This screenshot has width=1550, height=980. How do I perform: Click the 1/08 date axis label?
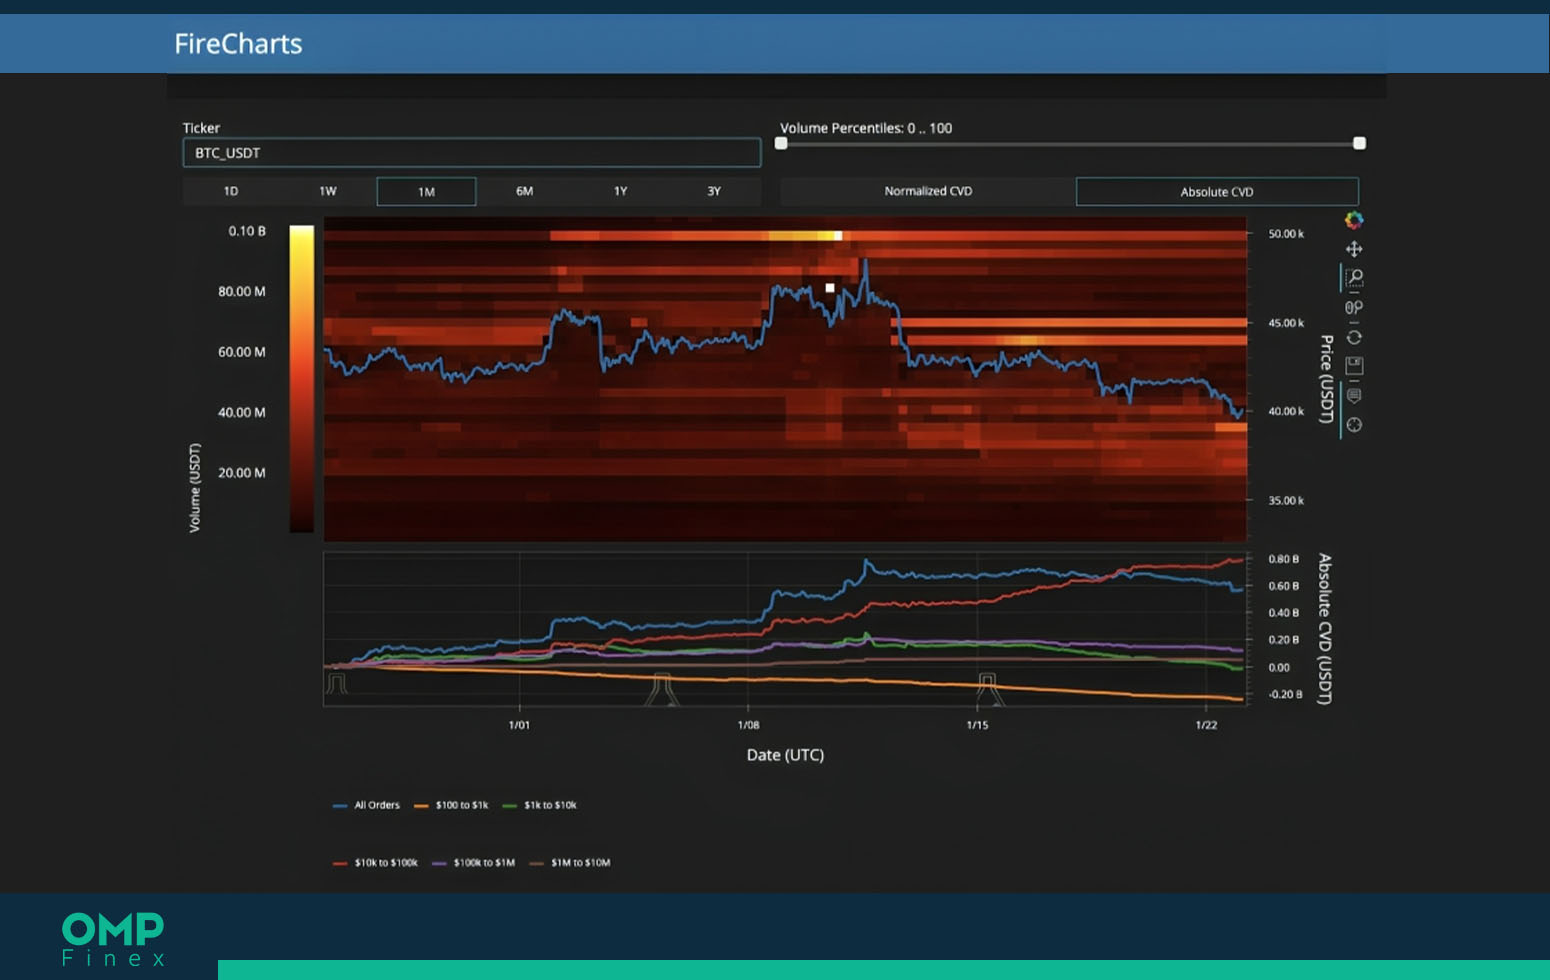[x=748, y=725]
